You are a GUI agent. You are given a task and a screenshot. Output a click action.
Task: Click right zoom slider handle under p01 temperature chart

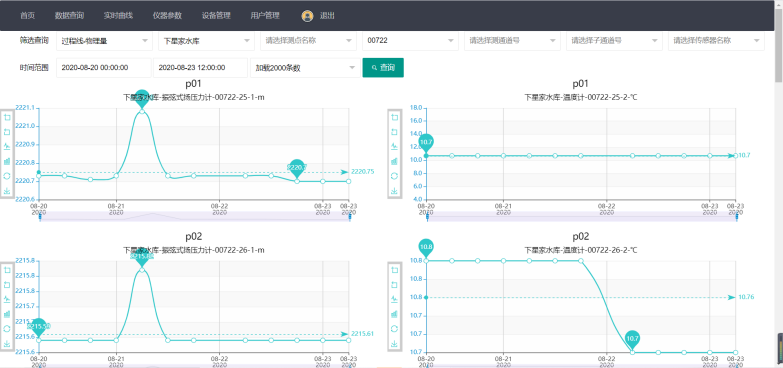pos(736,217)
